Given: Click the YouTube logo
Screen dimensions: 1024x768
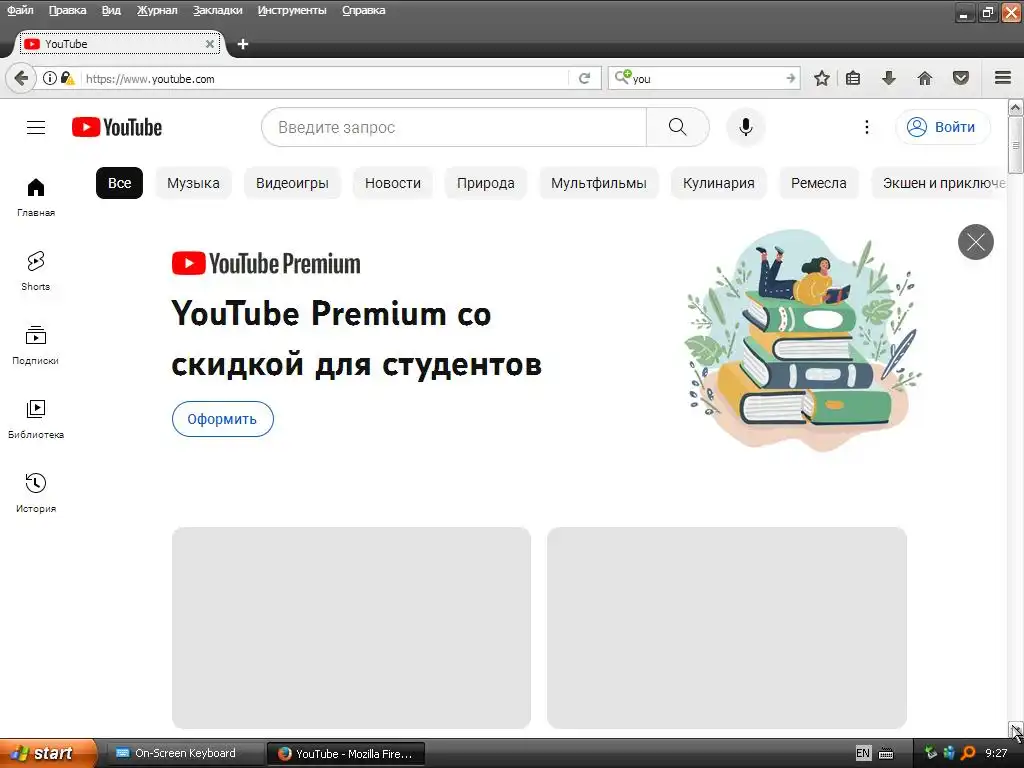Looking at the screenshot, I should [x=117, y=127].
